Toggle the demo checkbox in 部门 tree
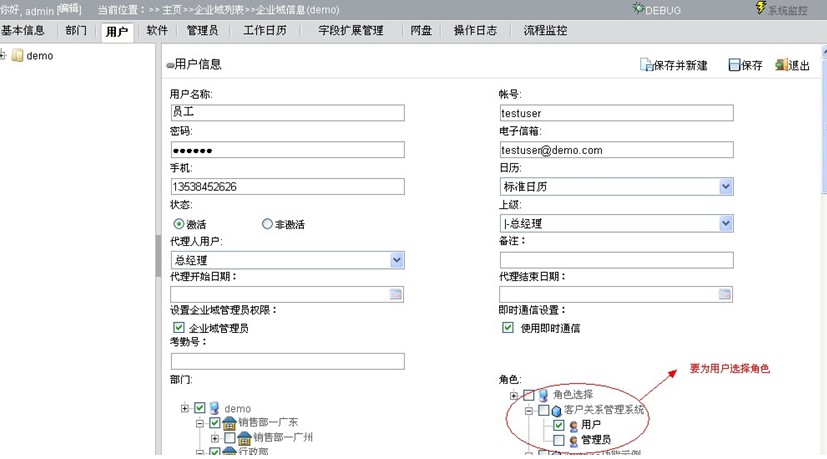 pos(199,408)
